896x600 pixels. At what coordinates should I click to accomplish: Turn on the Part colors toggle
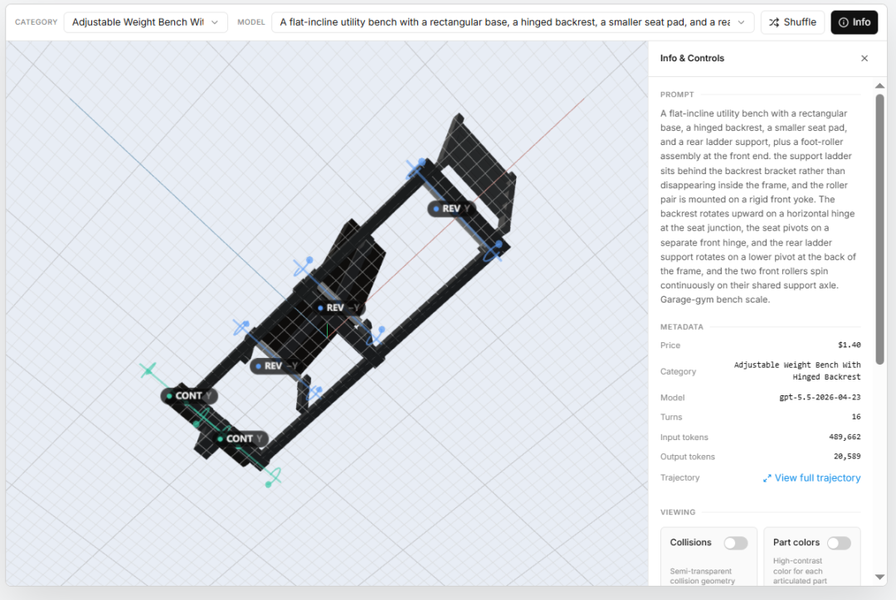click(x=839, y=543)
